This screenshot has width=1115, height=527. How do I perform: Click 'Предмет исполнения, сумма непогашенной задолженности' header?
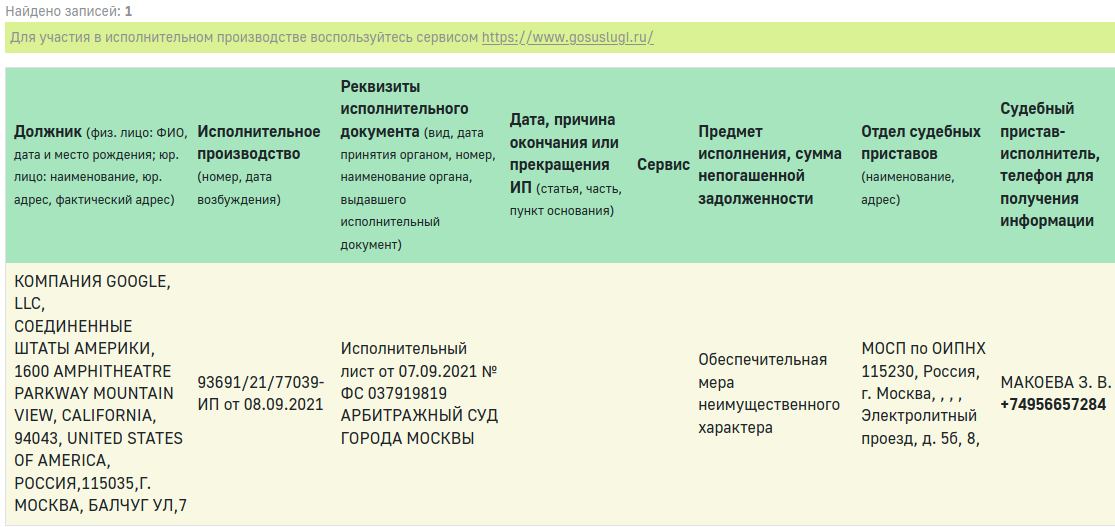click(770, 165)
